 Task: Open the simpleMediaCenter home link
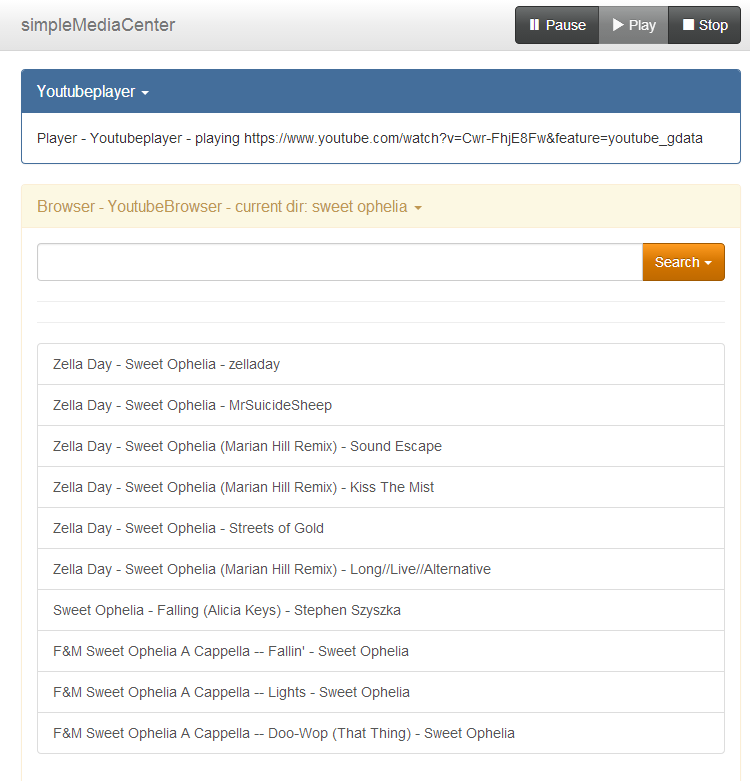pyautogui.click(x=98, y=25)
